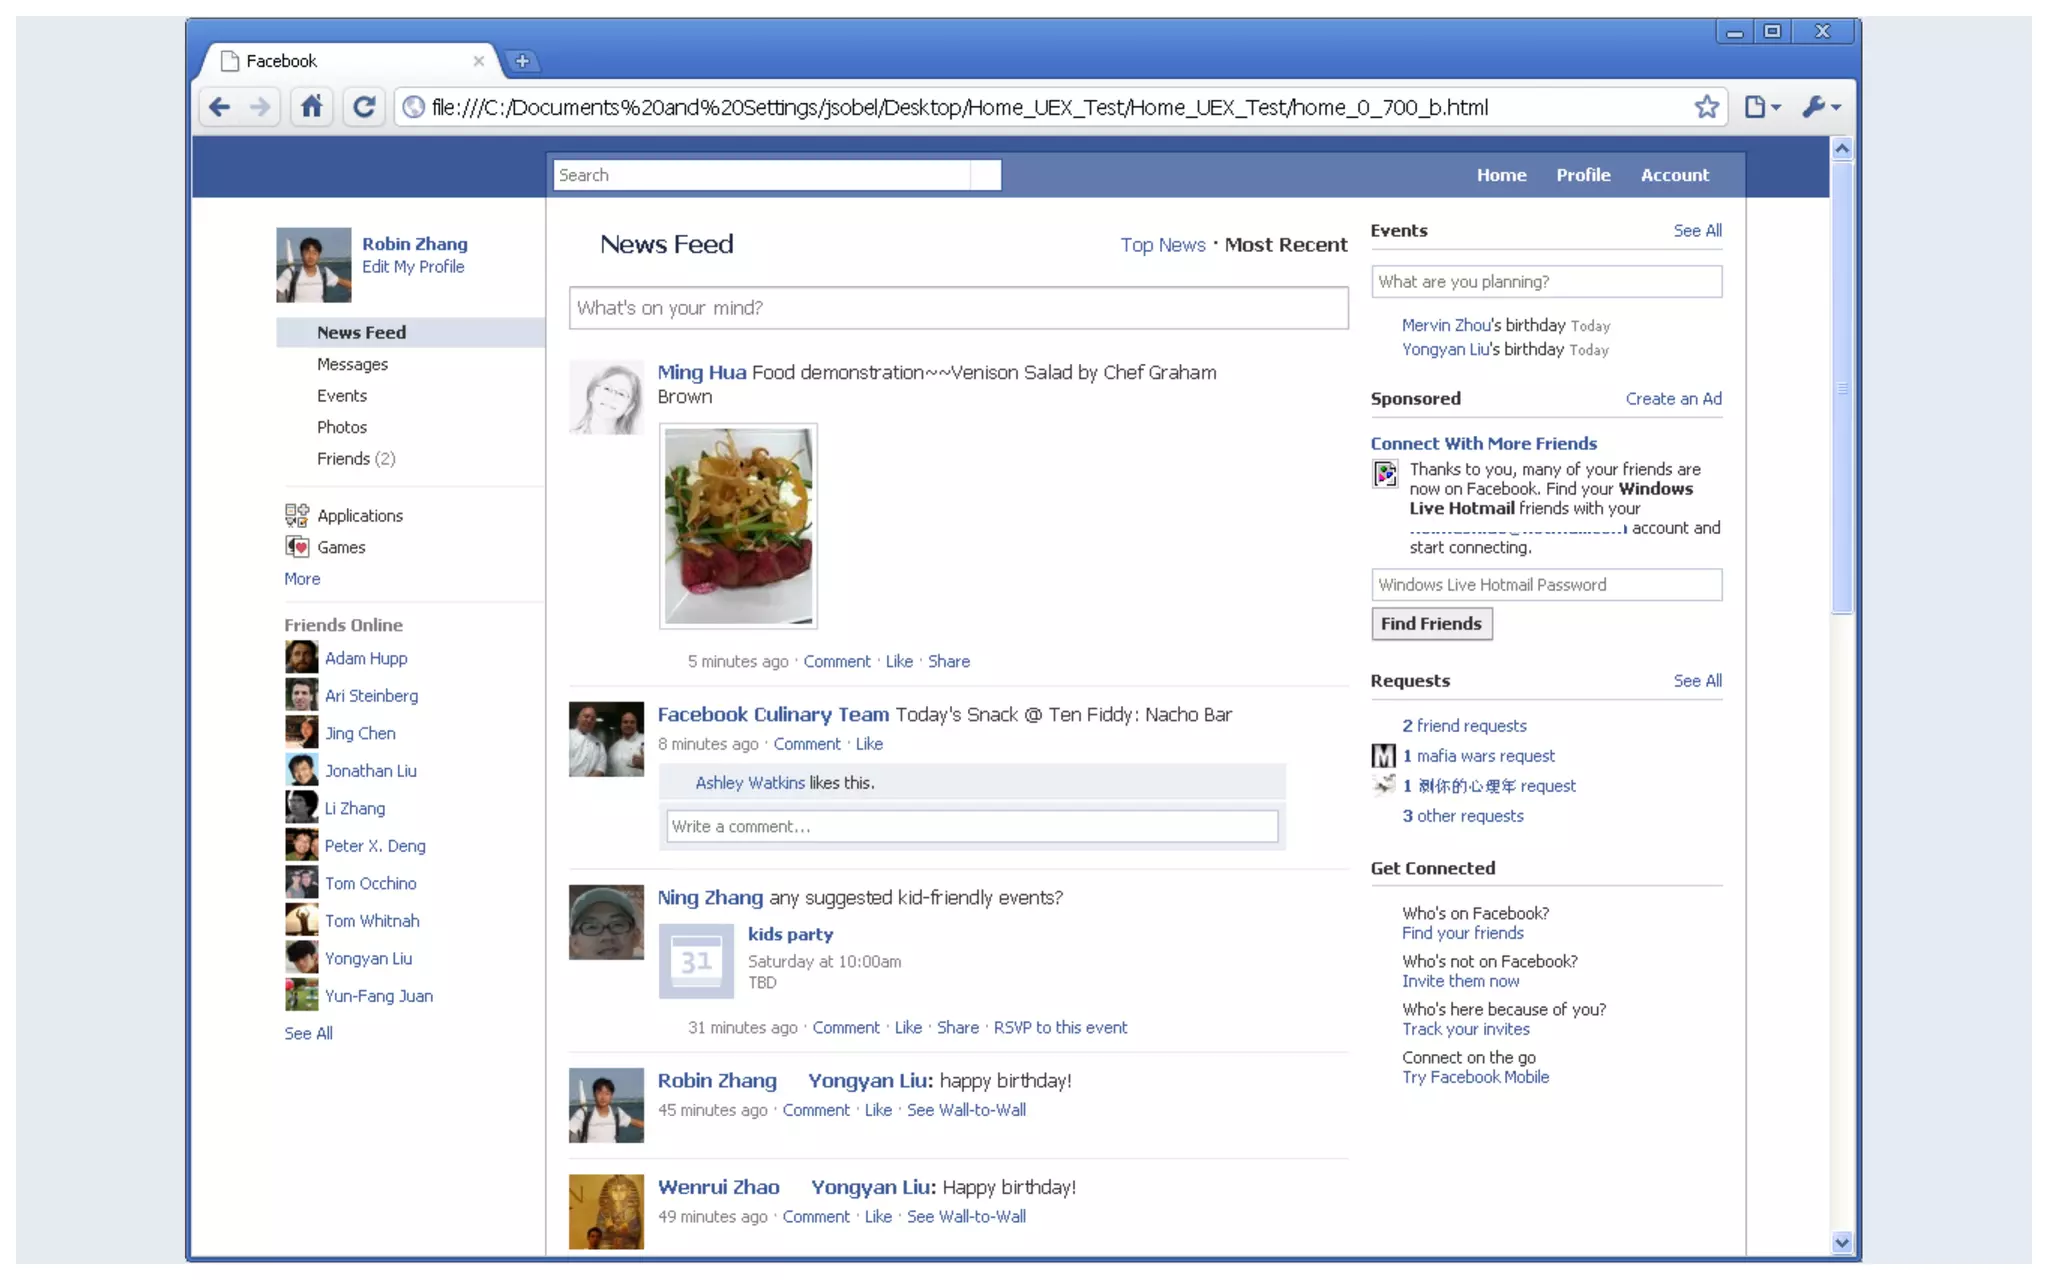Expand More in the left sidebar
The image size is (2048, 1280).
click(302, 579)
